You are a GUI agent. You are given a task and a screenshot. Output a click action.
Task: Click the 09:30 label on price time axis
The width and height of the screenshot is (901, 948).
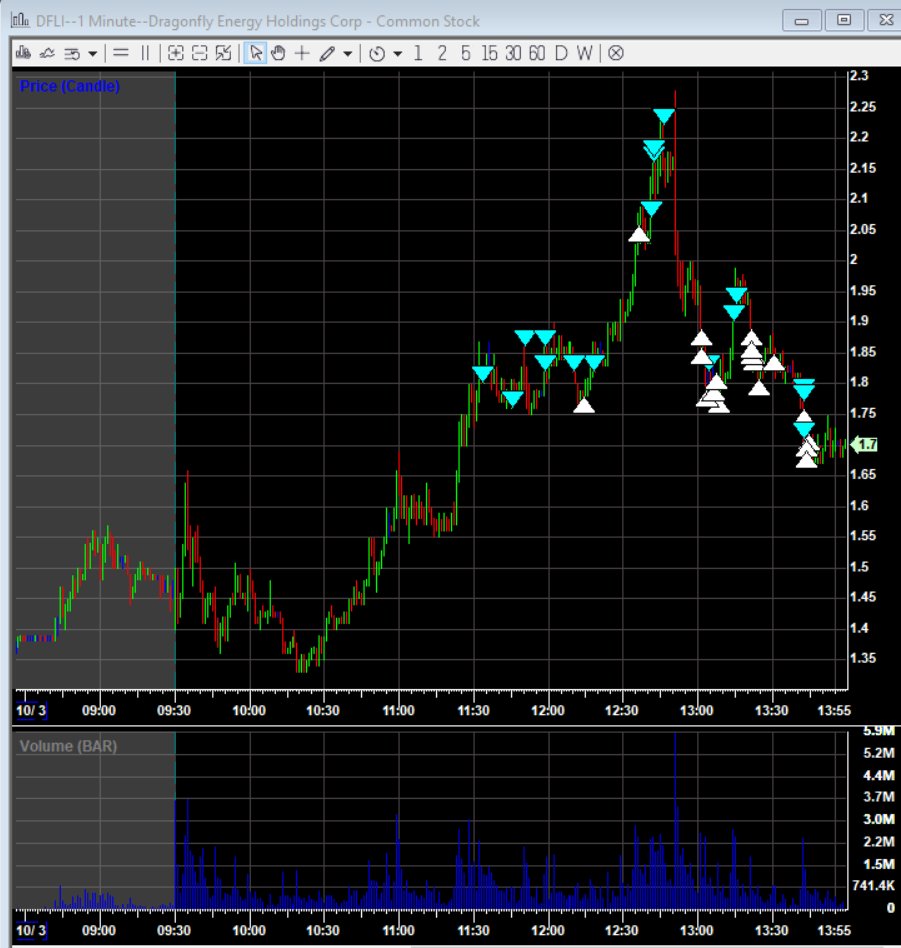tap(174, 710)
